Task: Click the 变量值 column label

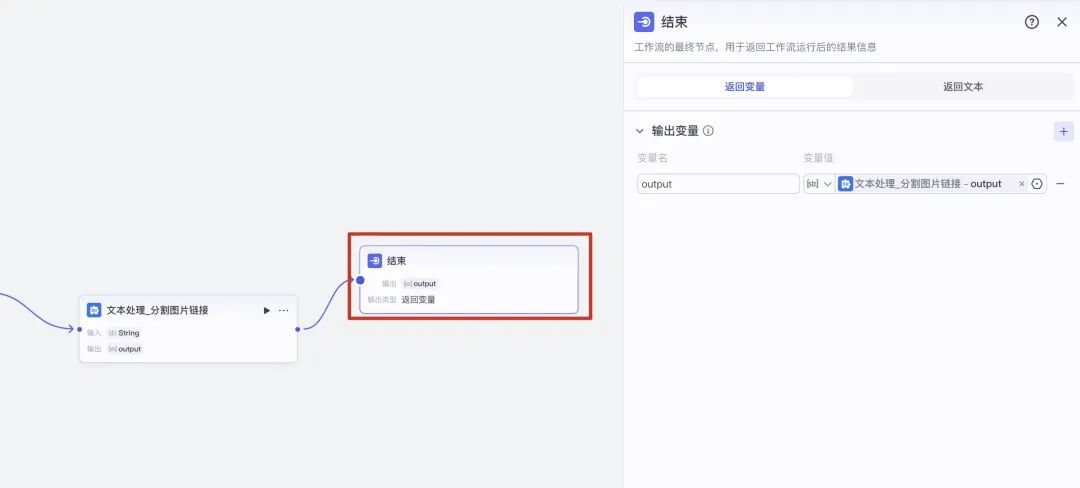Action: (x=818, y=158)
